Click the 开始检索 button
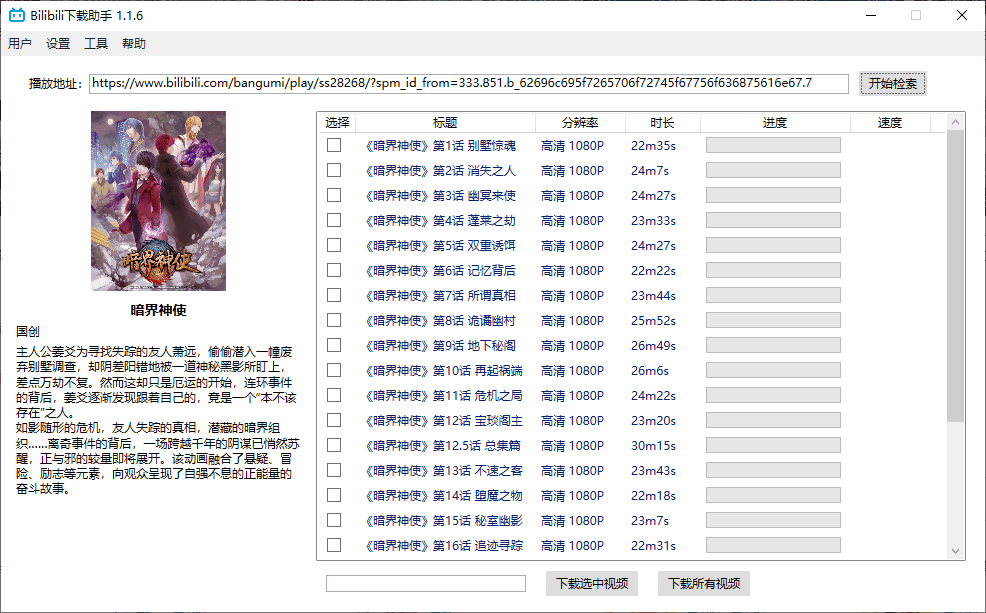This screenshot has width=986, height=613. (892, 84)
